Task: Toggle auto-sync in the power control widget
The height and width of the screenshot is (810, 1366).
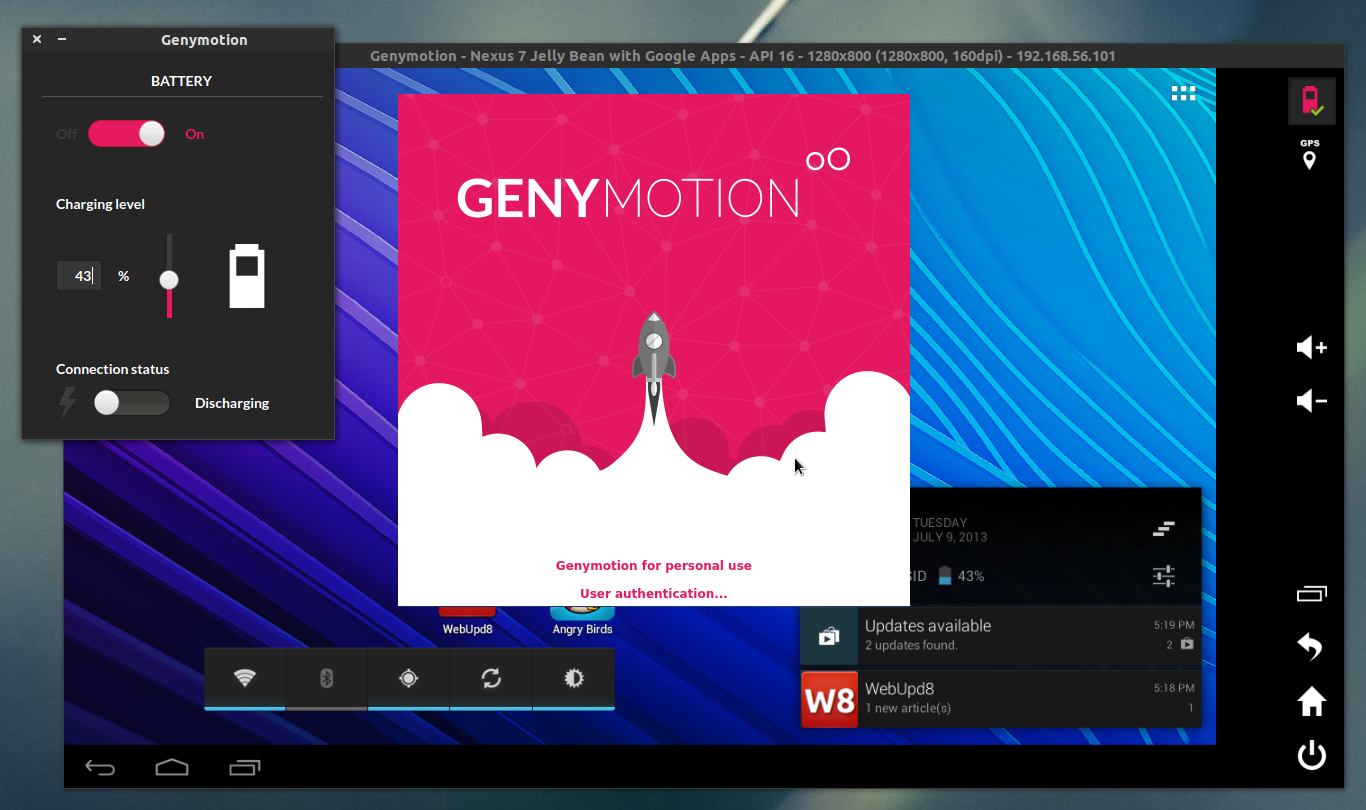Action: click(x=491, y=678)
